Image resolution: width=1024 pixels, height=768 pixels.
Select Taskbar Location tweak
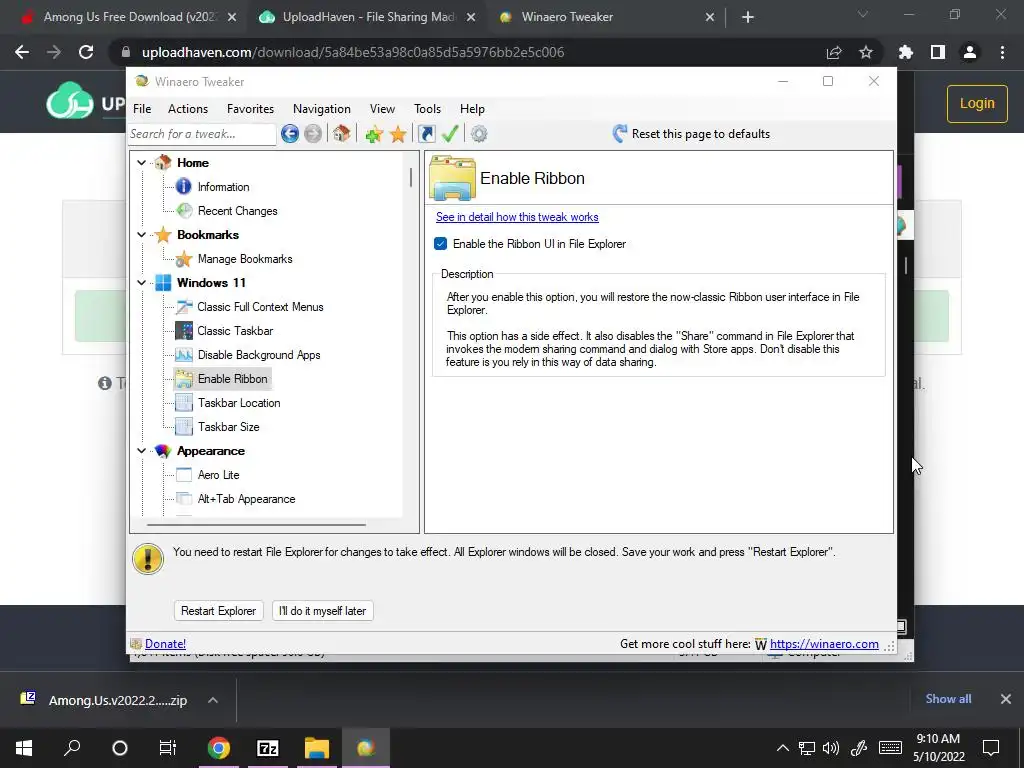click(x=239, y=403)
